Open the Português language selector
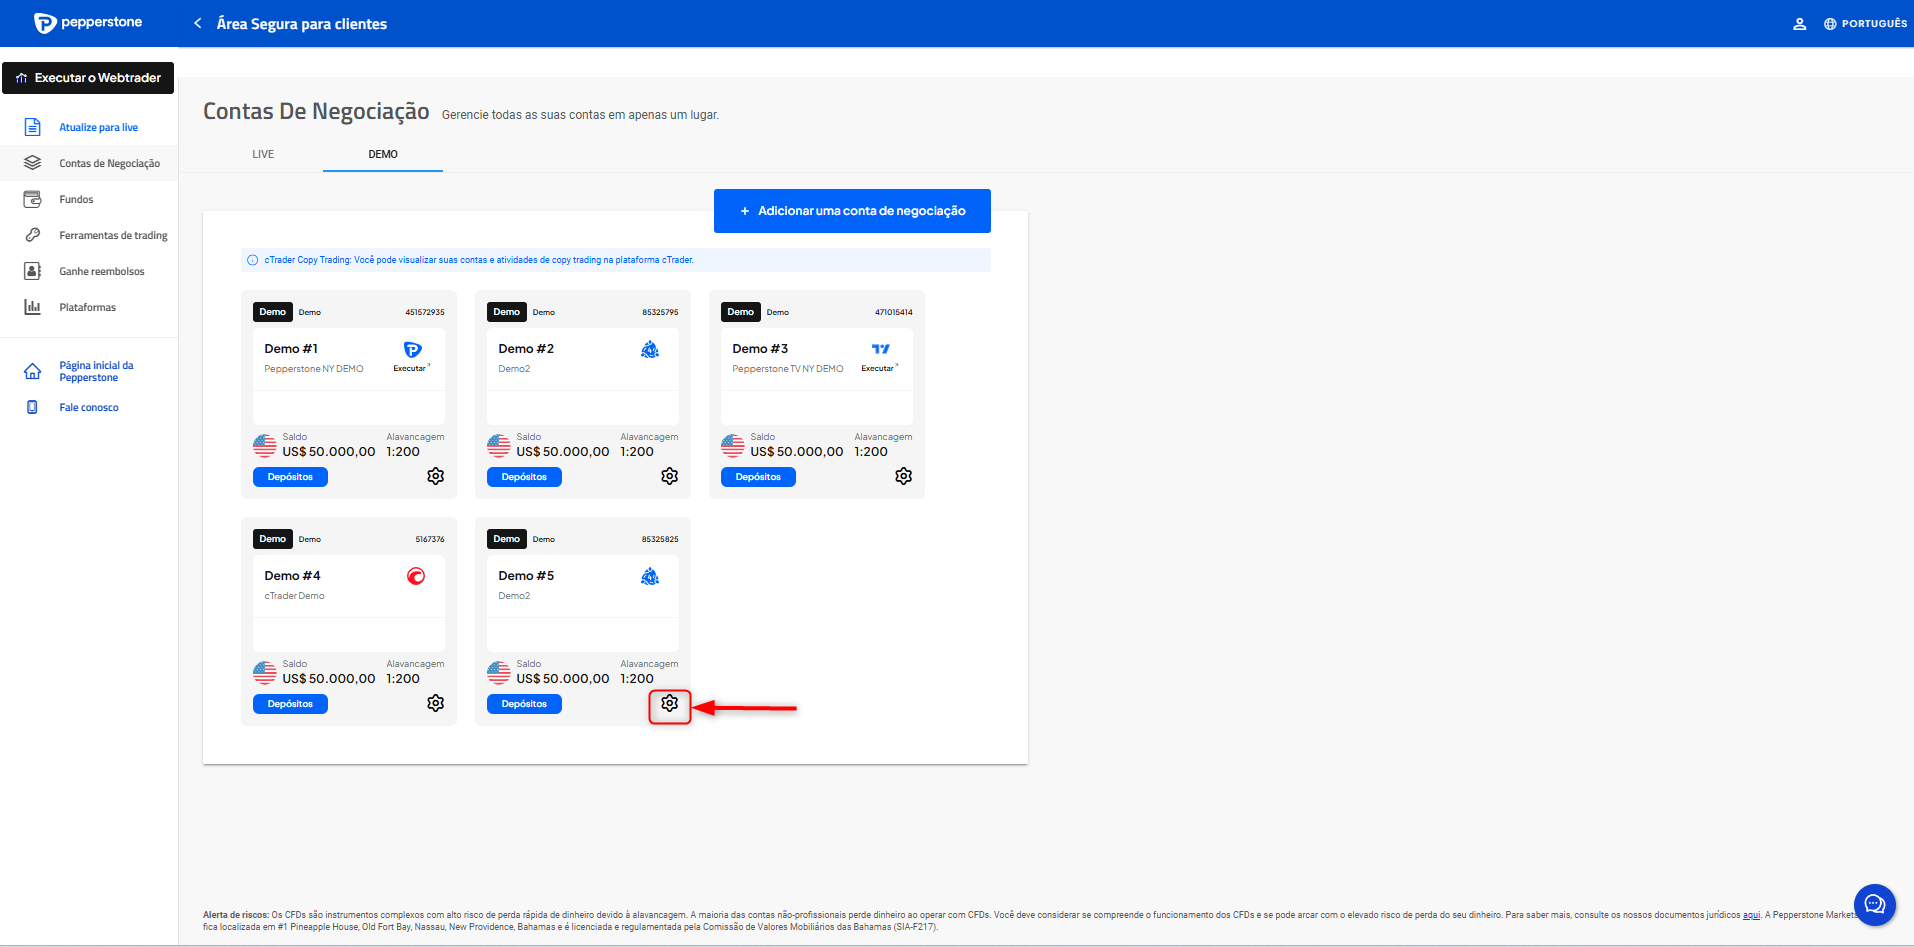Image resolution: width=1914 pixels, height=947 pixels. (x=1865, y=24)
